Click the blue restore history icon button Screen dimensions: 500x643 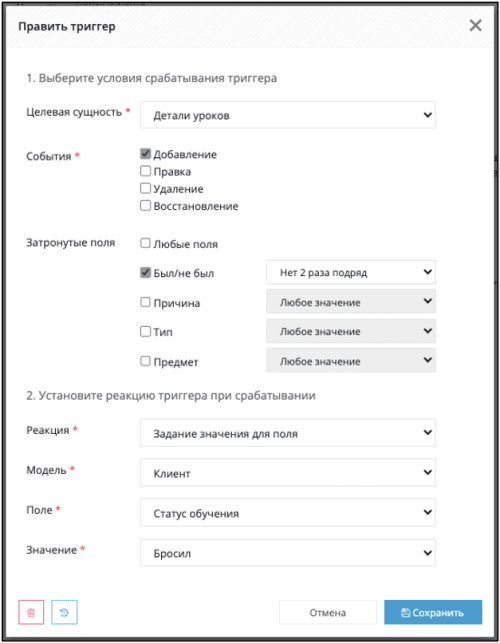pos(64,612)
